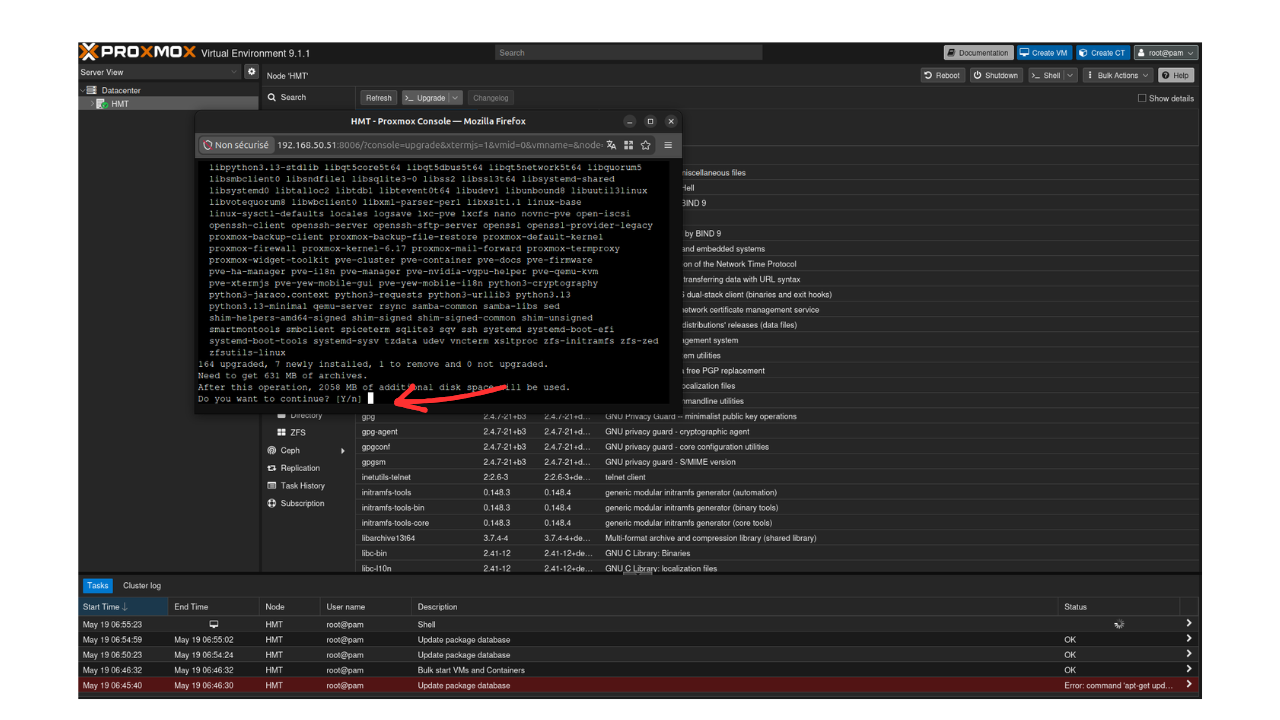Viewport: 1280px width, 720px height.
Task: Click the Firefox bookmark star icon
Action: (646, 145)
